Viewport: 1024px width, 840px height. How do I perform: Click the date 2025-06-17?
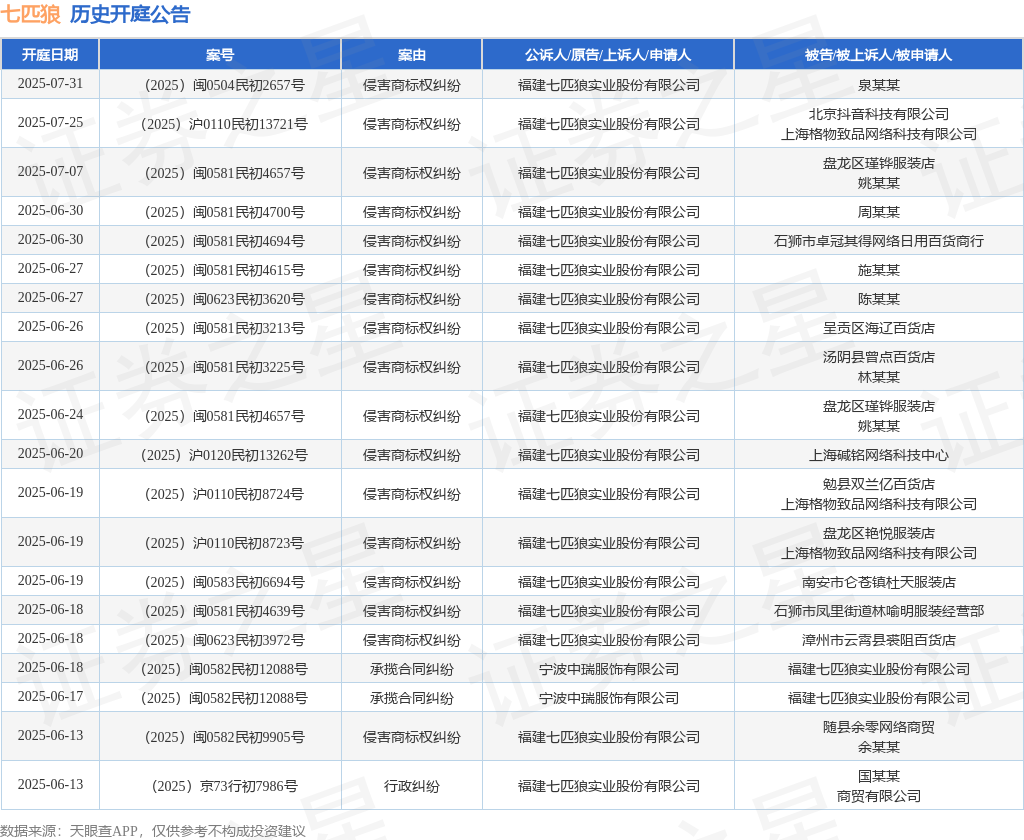coord(50,697)
